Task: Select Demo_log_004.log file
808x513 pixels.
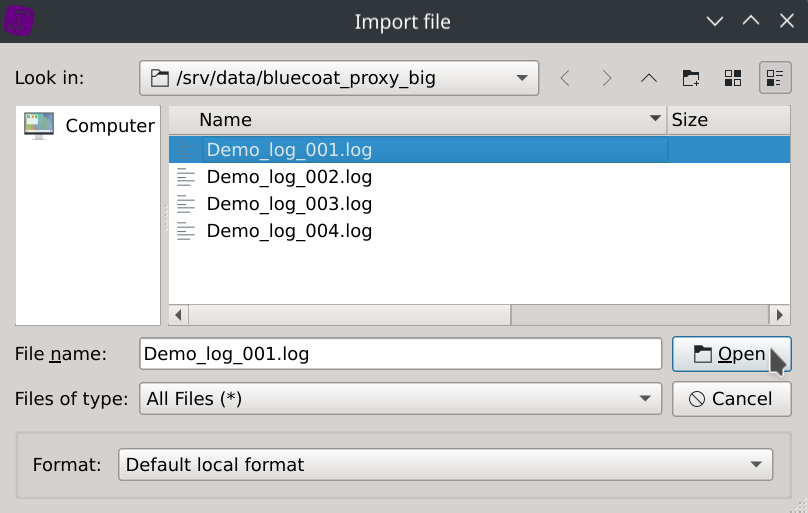Action: tap(288, 231)
